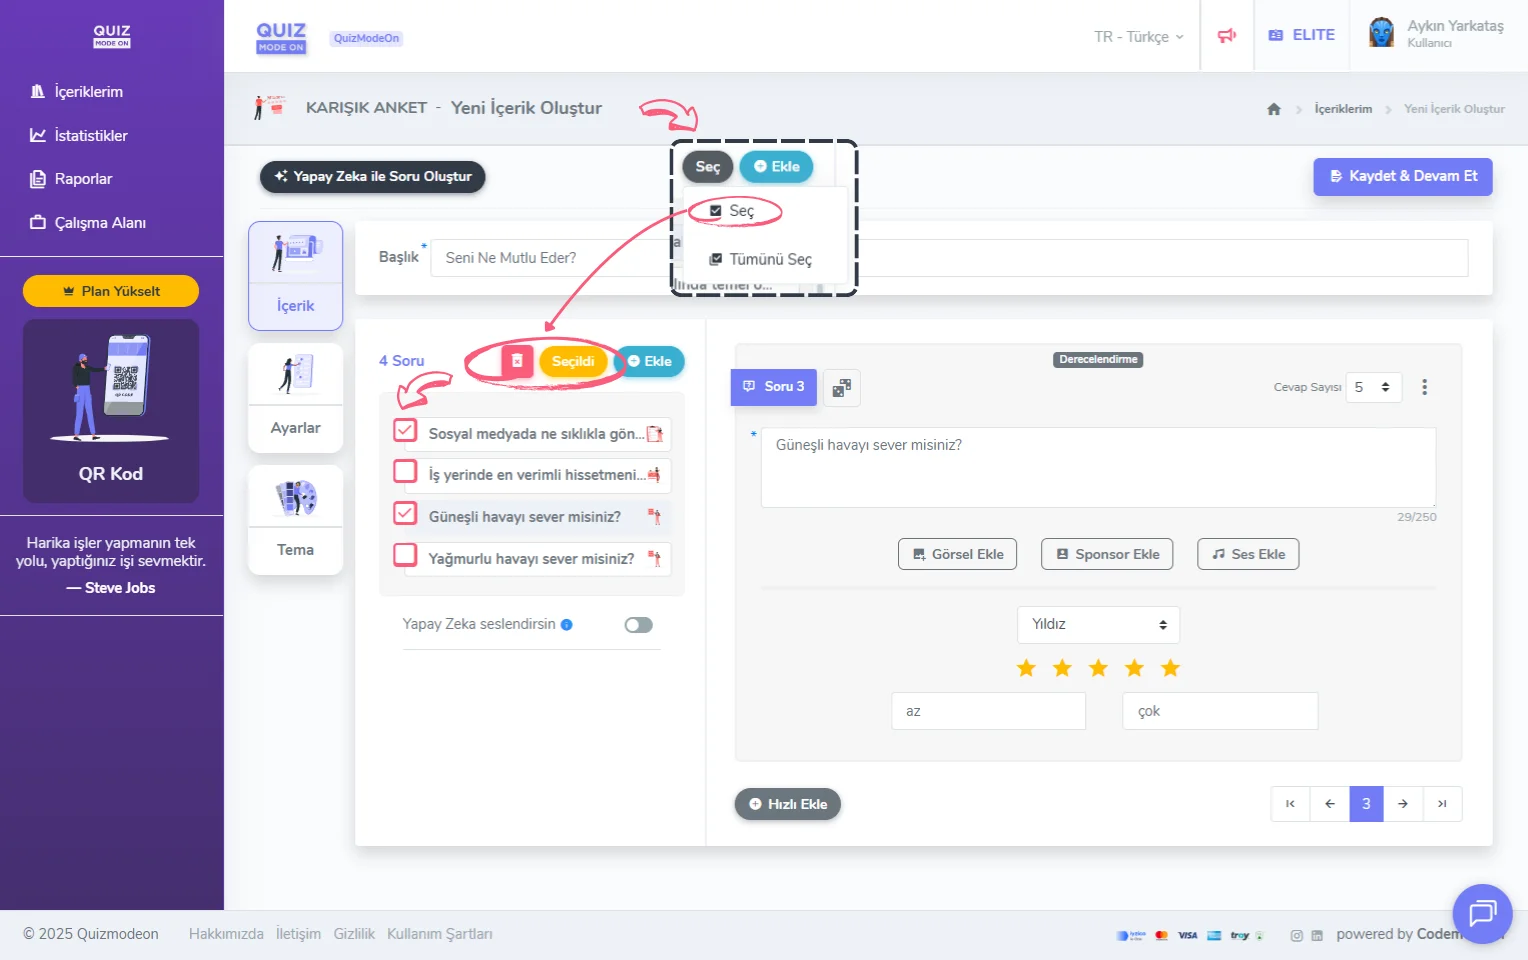Screen dimensions: 1528x960
Task: Switch to the Ayarlar tab
Action: pos(295,398)
